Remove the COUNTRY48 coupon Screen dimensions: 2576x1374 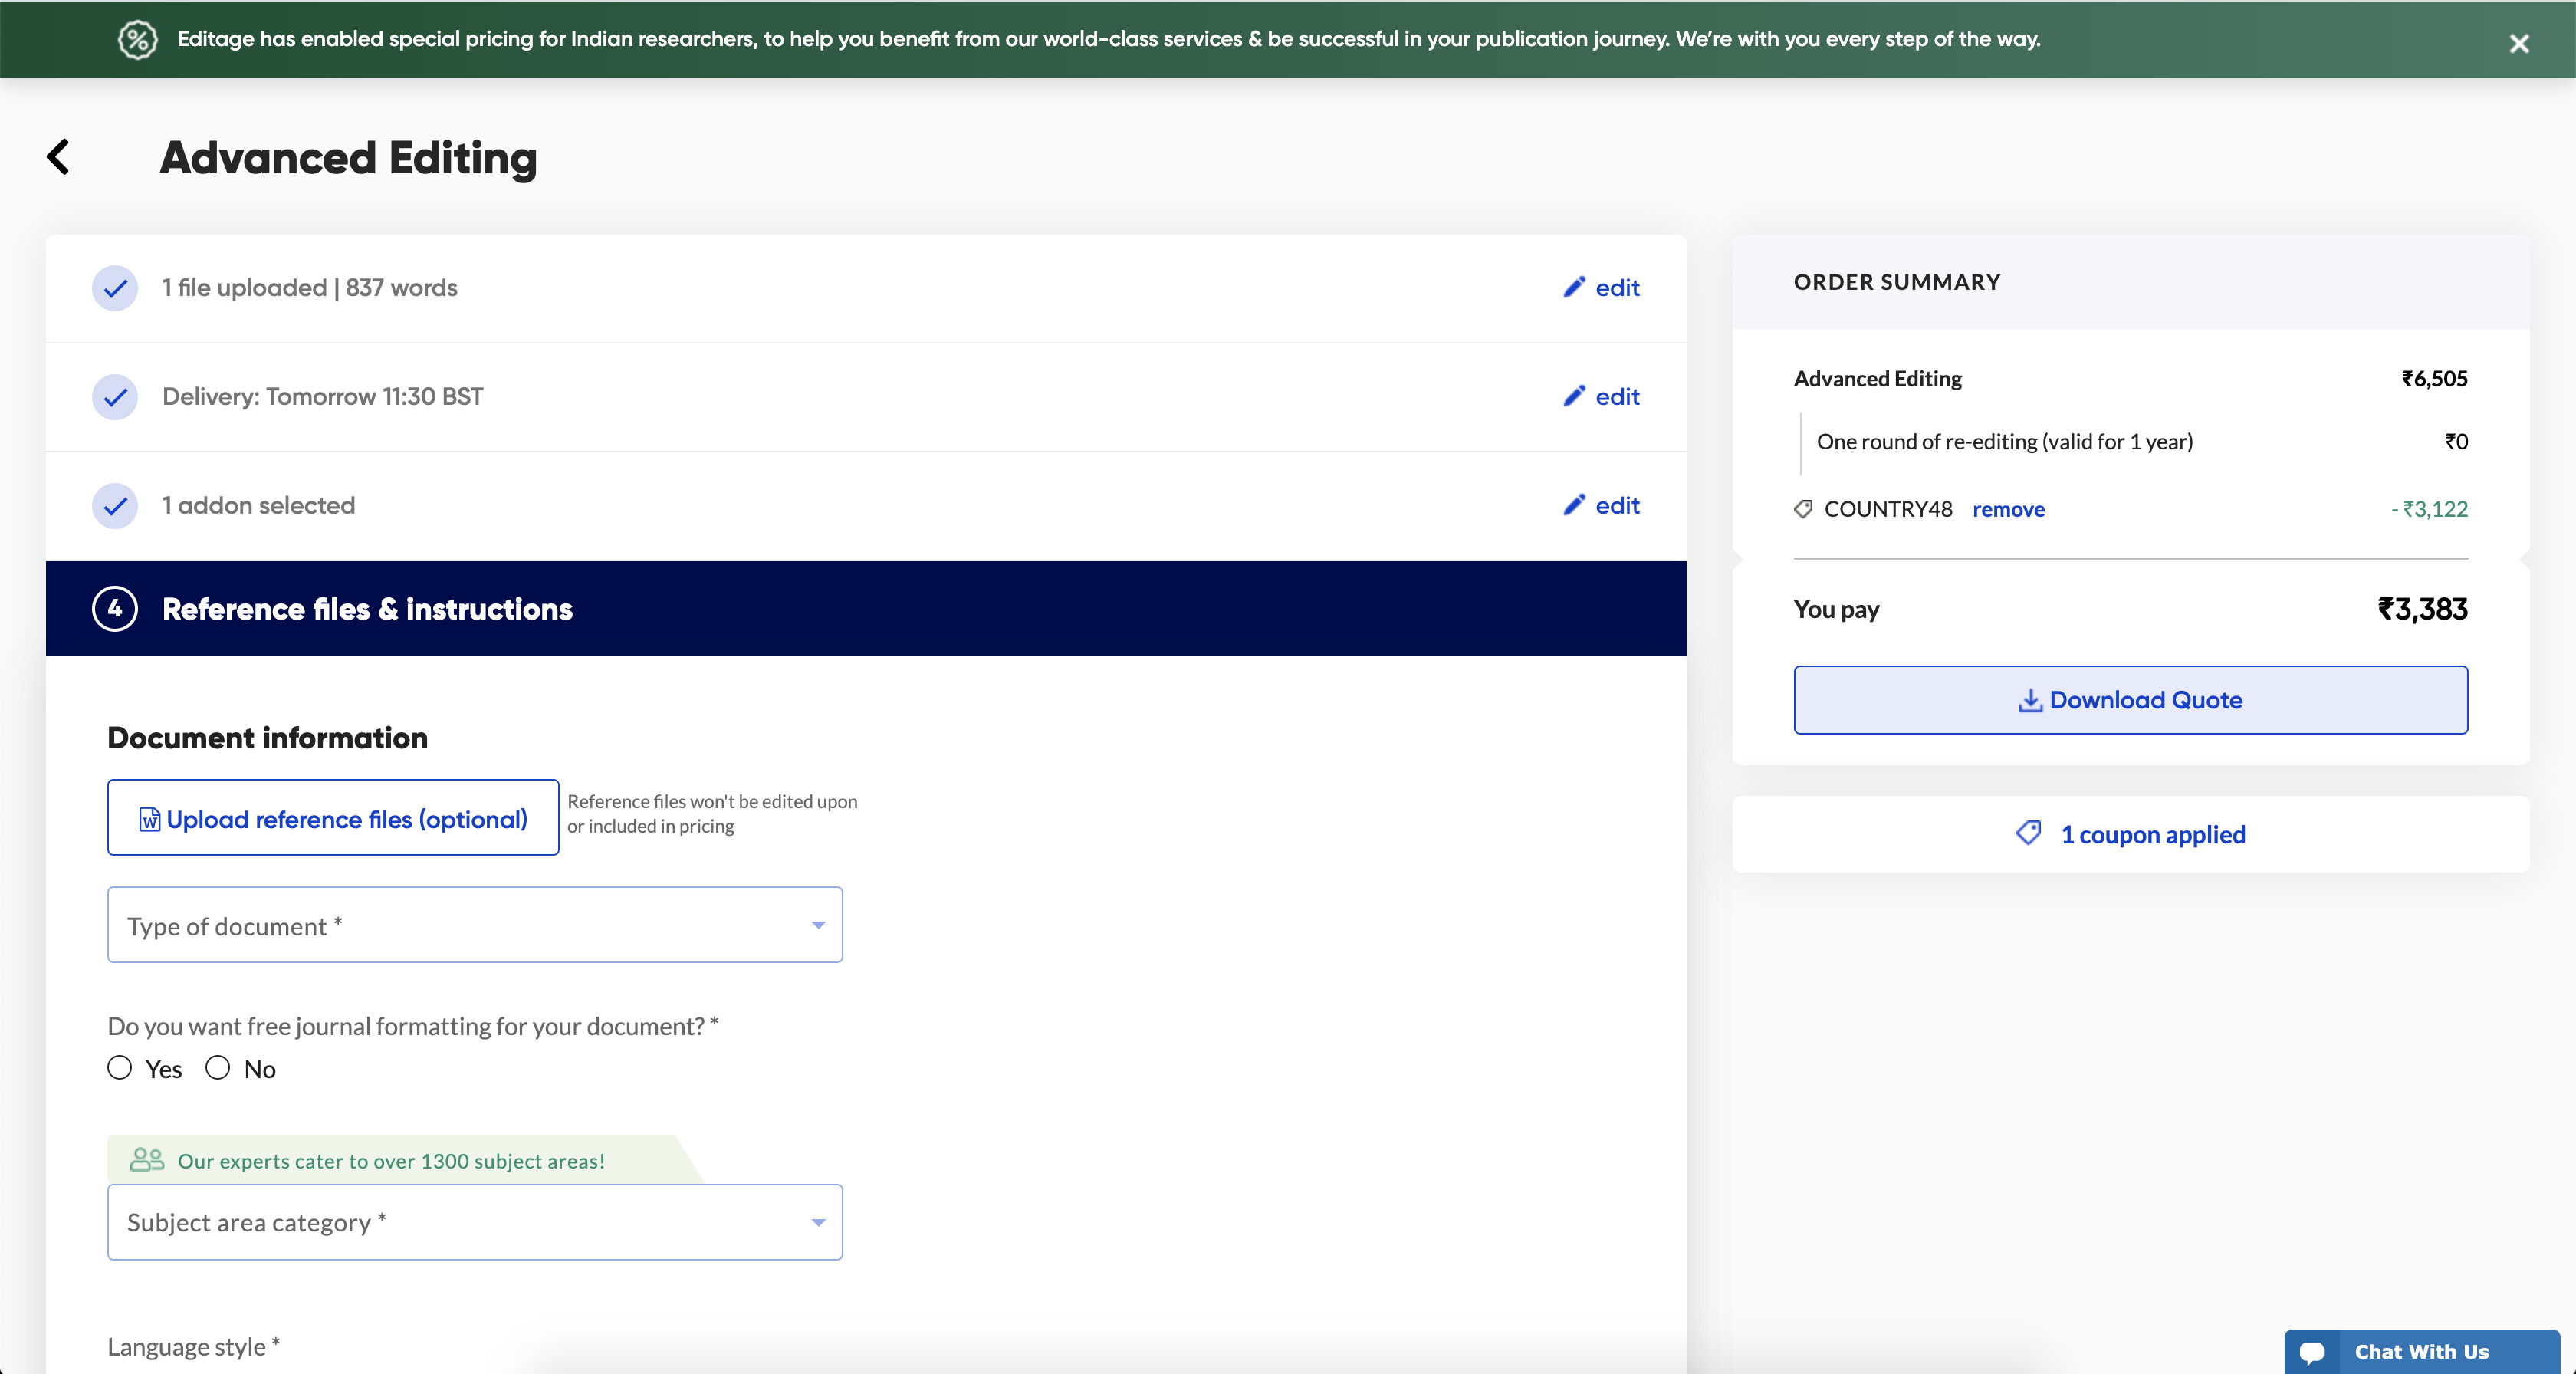pos(2008,509)
